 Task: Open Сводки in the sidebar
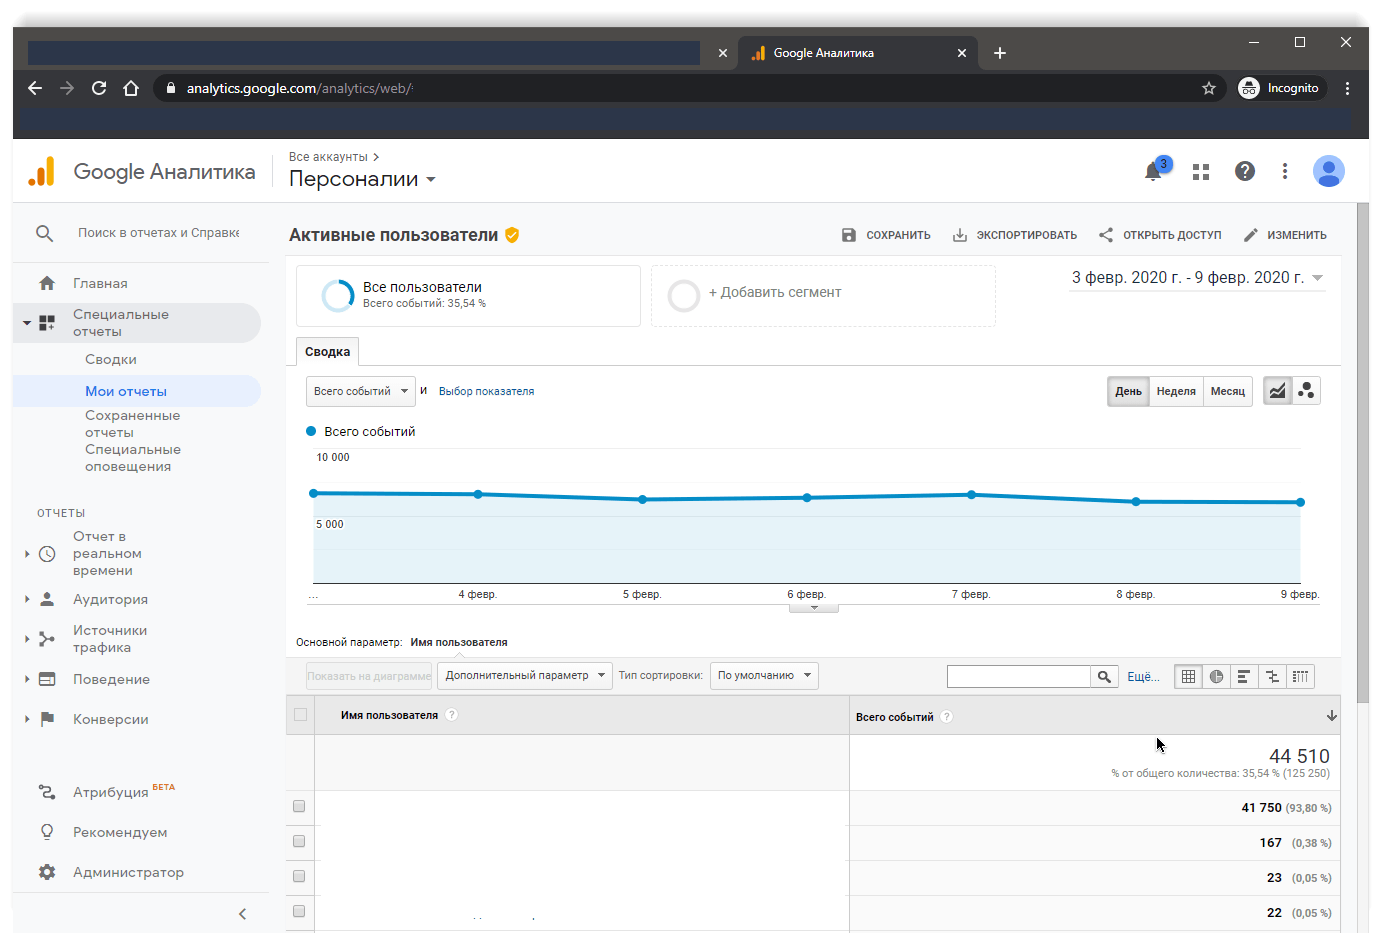[x=111, y=359]
